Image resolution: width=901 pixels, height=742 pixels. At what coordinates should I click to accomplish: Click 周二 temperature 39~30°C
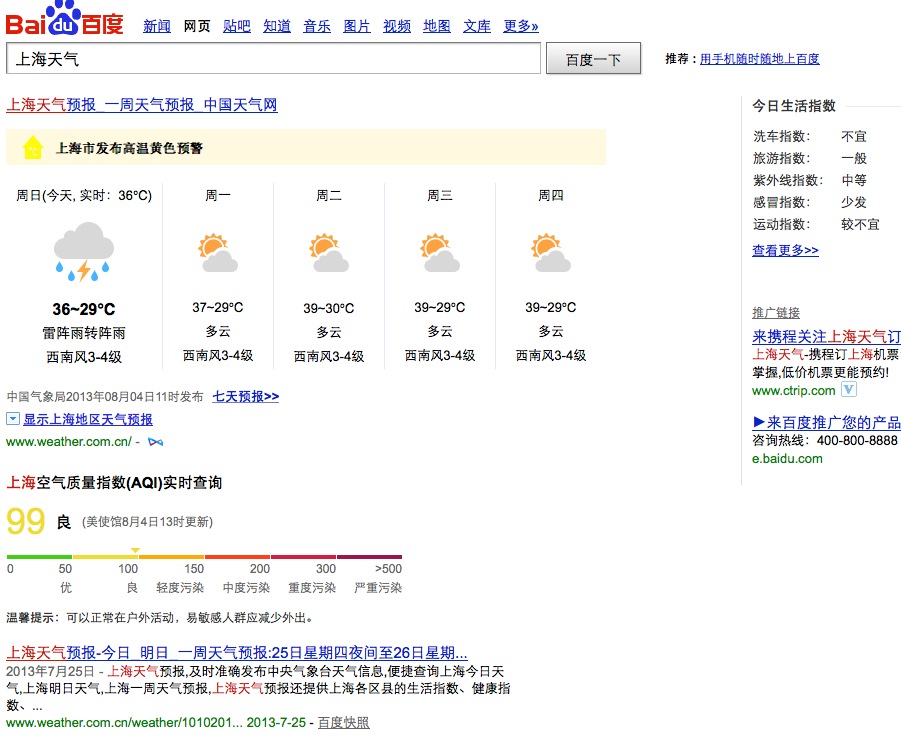[329, 308]
